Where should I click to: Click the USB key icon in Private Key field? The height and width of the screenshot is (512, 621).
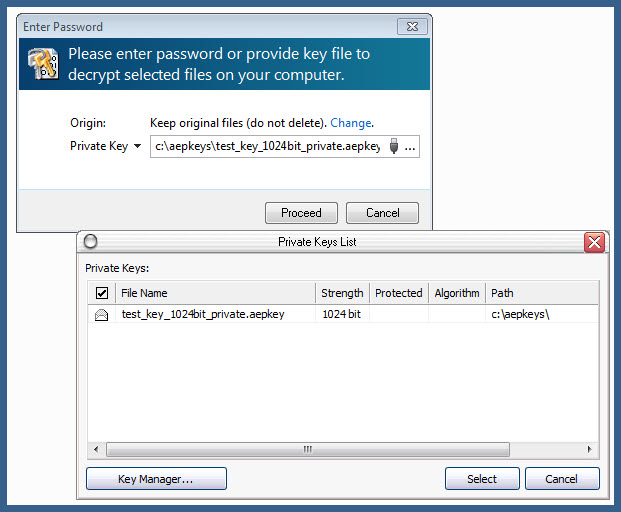pyautogui.click(x=394, y=147)
